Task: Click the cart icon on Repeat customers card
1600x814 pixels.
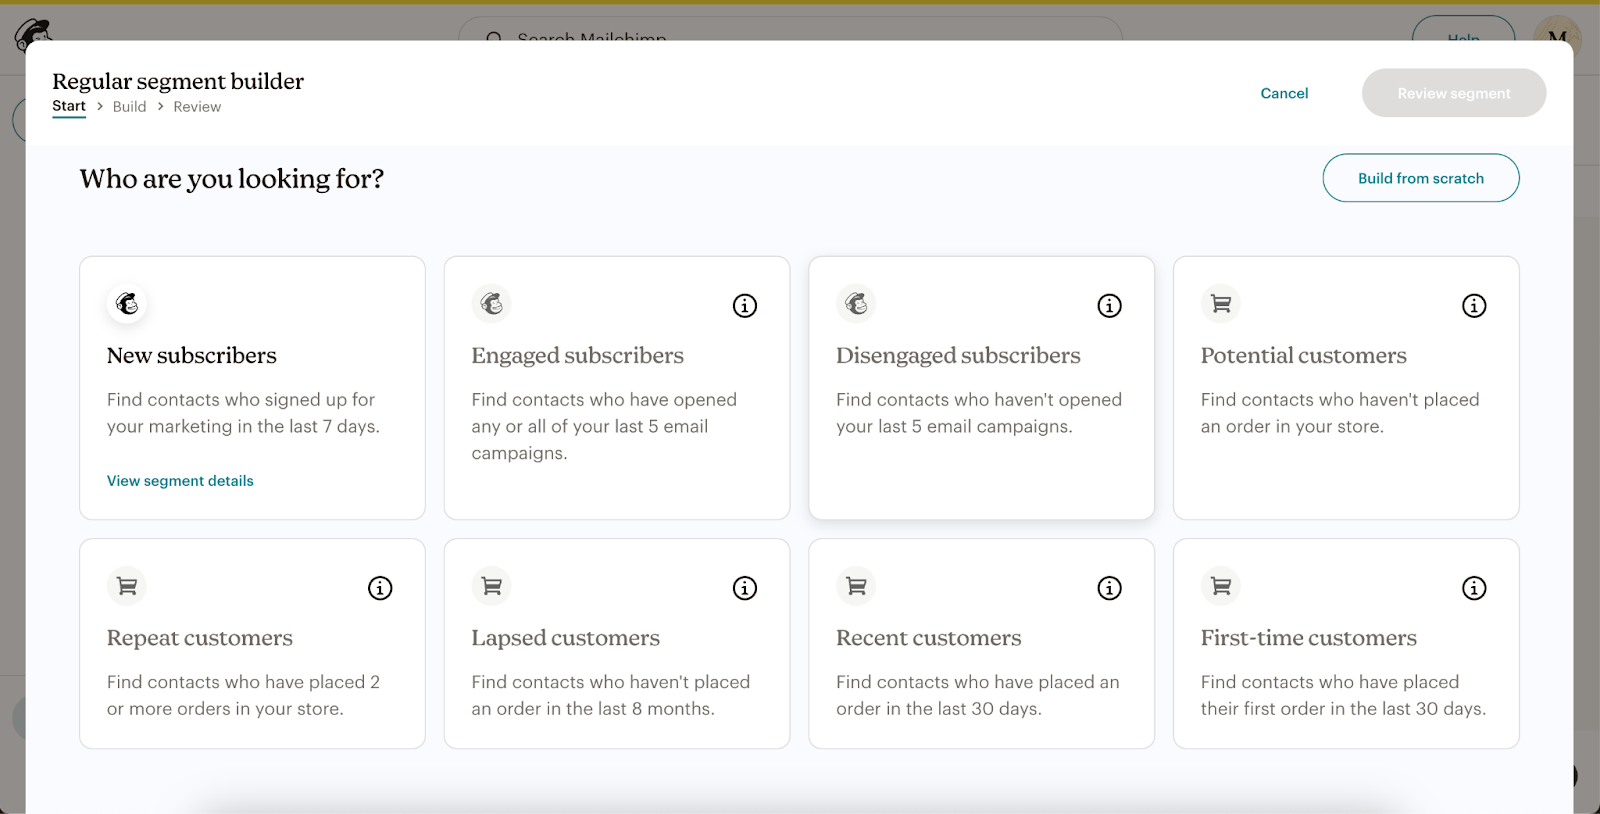Action: pyautogui.click(x=127, y=586)
